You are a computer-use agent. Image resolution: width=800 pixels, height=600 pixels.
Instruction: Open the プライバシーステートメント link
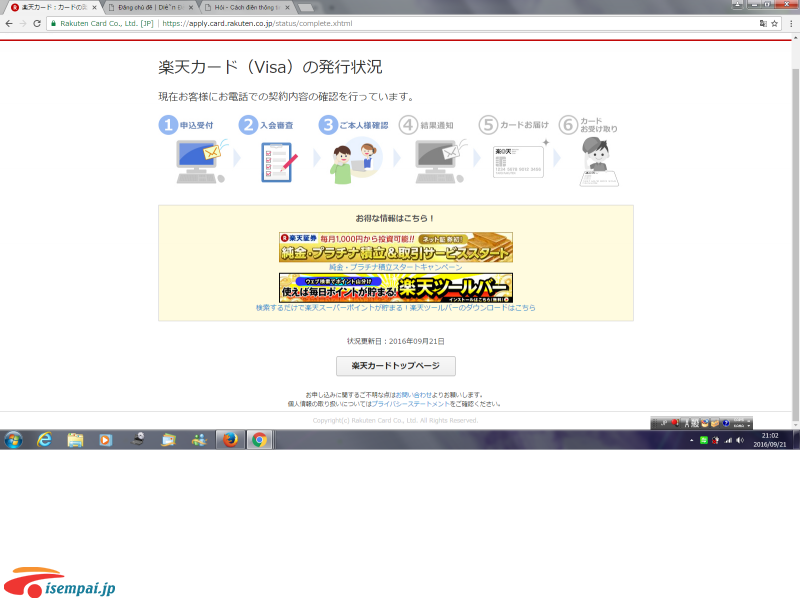411,404
